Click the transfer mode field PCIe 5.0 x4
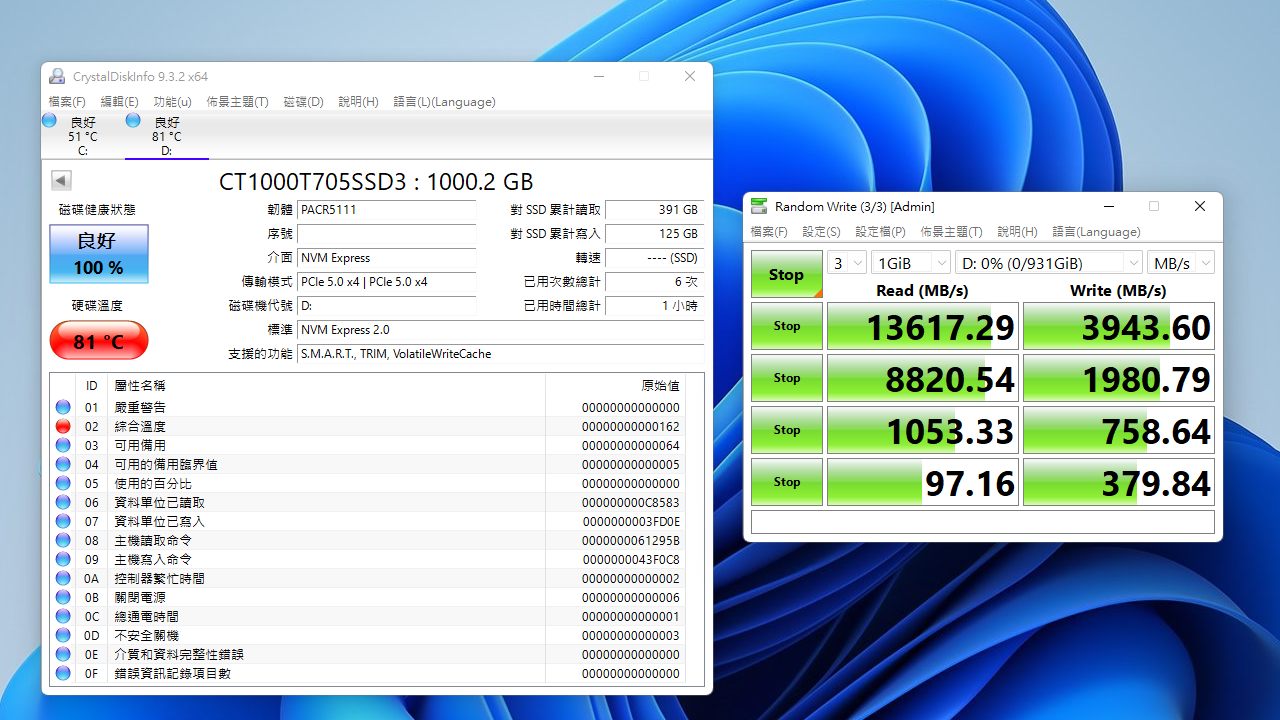Viewport: 1280px width, 720px height. (x=387, y=282)
